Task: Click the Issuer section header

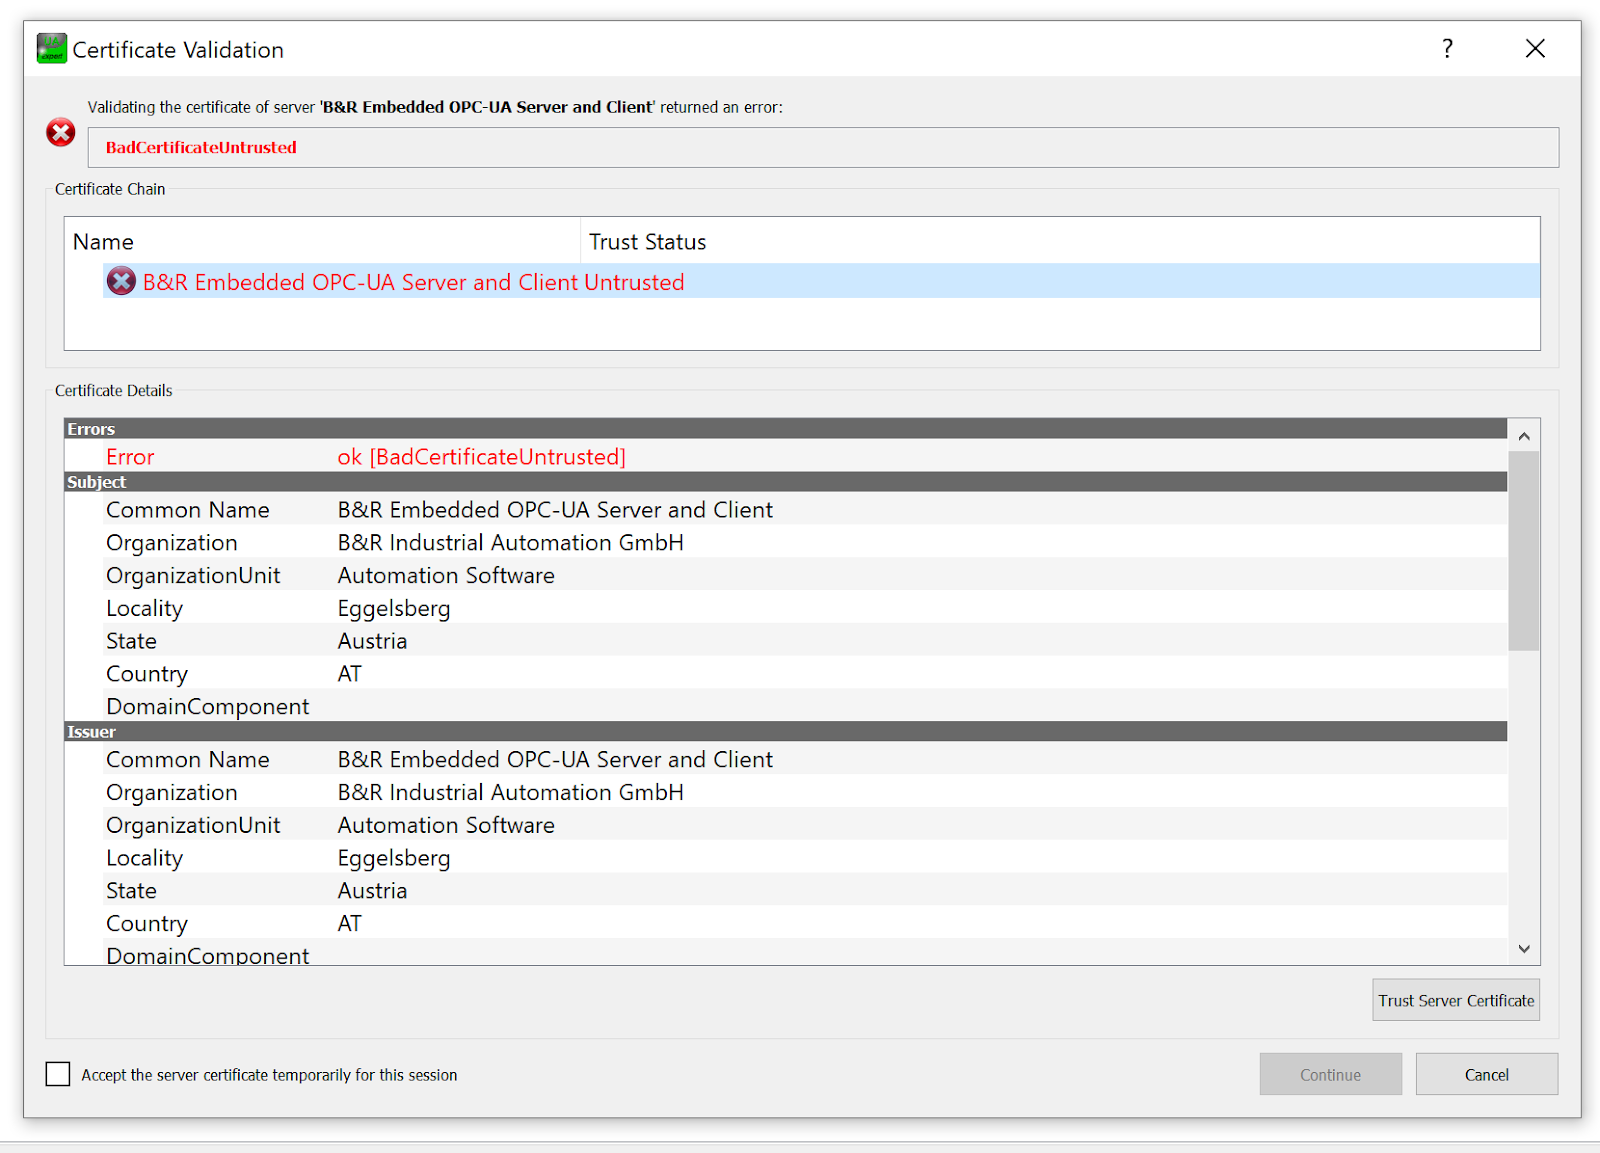Action: click(x=786, y=732)
